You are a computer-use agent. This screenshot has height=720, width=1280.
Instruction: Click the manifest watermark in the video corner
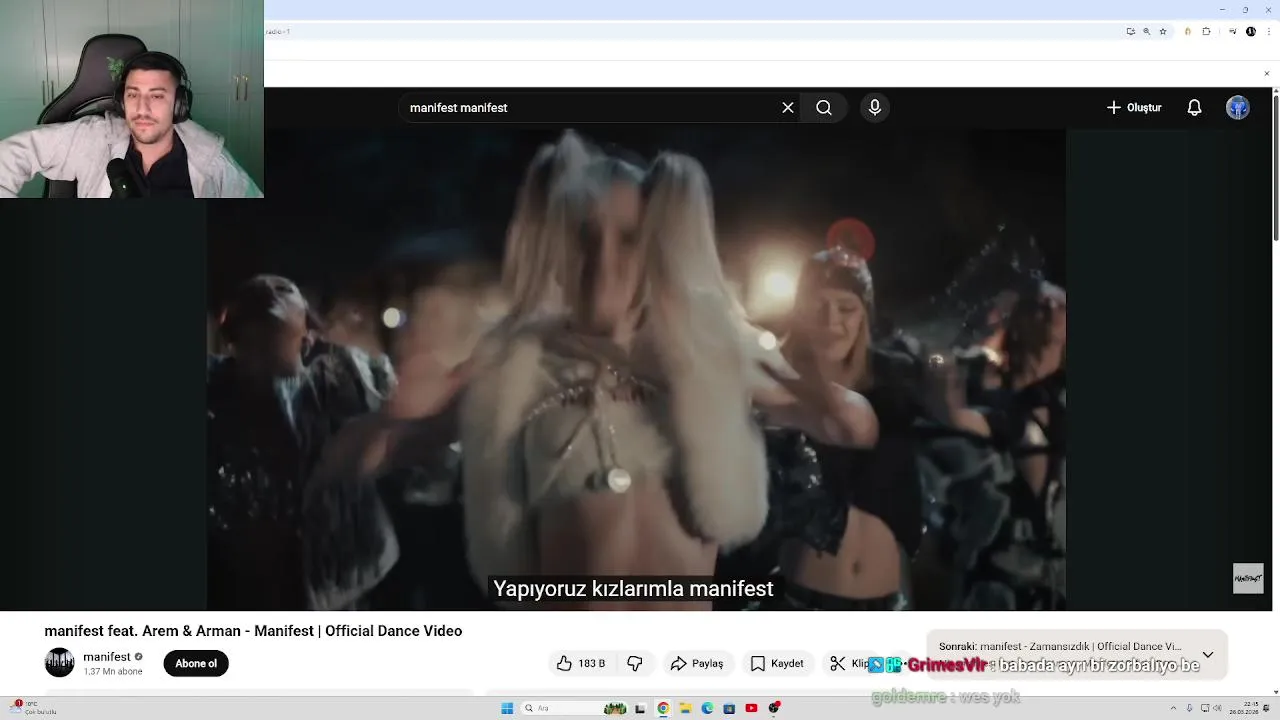point(1248,578)
